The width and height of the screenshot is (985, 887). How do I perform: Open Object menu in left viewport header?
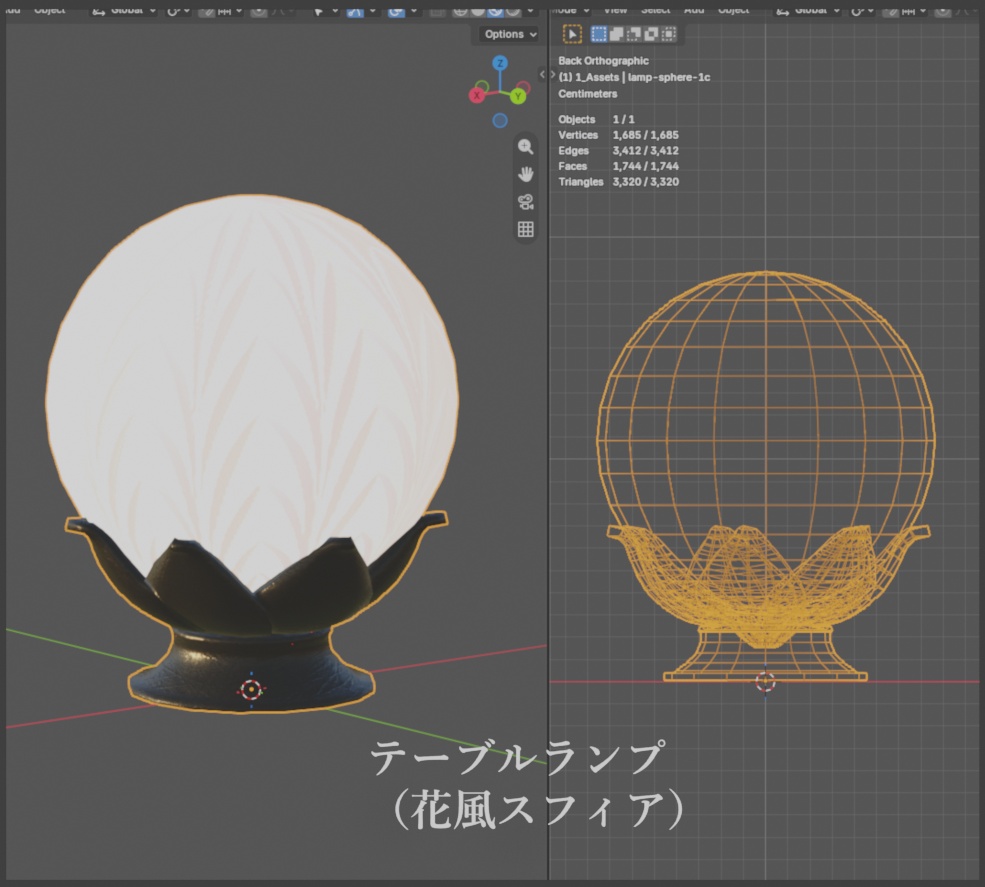[x=50, y=10]
